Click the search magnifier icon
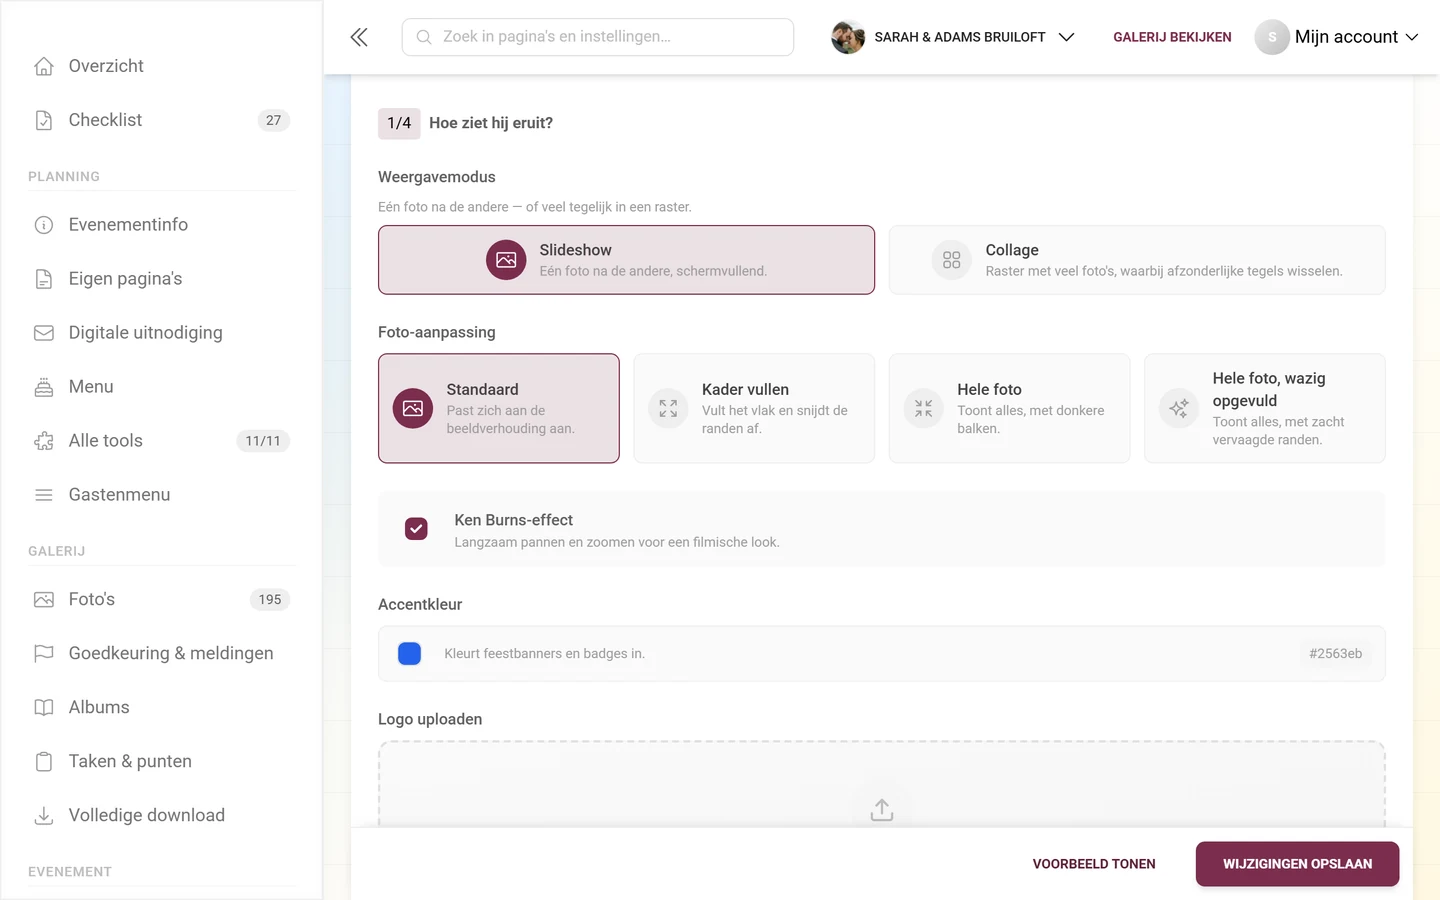This screenshot has width=1440, height=900. pos(424,37)
